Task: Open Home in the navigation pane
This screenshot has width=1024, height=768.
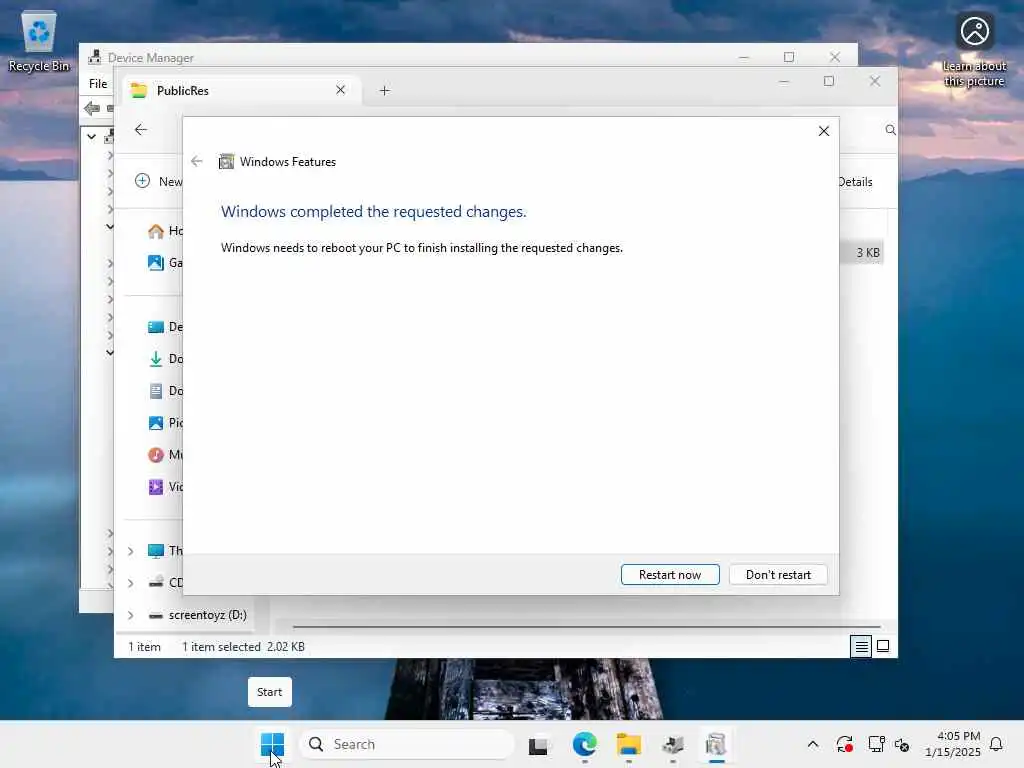Action: click(x=165, y=231)
